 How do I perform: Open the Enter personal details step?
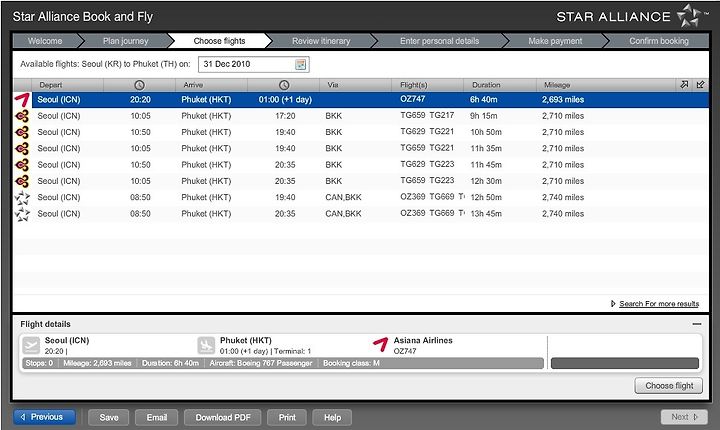(439, 41)
